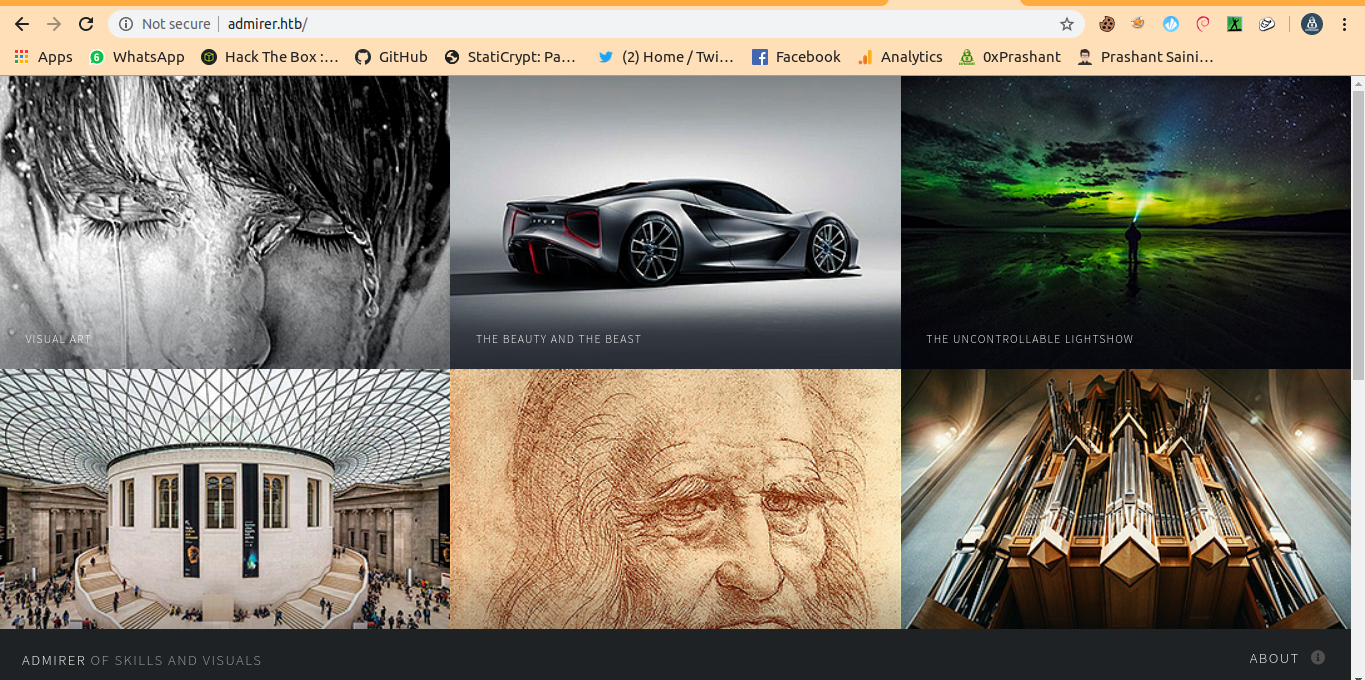Open the GitHub bookmark
The image size is (1365, 680).
click(x=391, y=57)
